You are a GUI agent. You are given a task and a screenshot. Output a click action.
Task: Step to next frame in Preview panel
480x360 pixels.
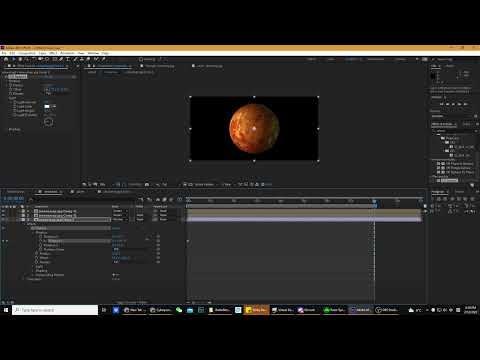[x=460, y=104]
